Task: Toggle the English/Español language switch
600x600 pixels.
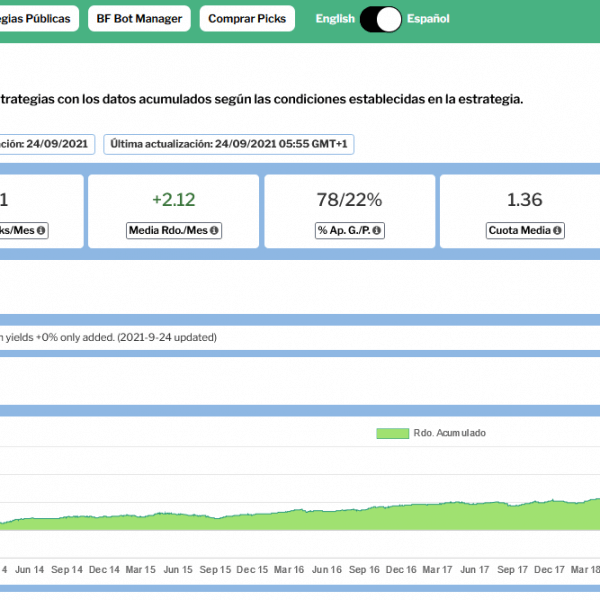Action: (381, 19)
